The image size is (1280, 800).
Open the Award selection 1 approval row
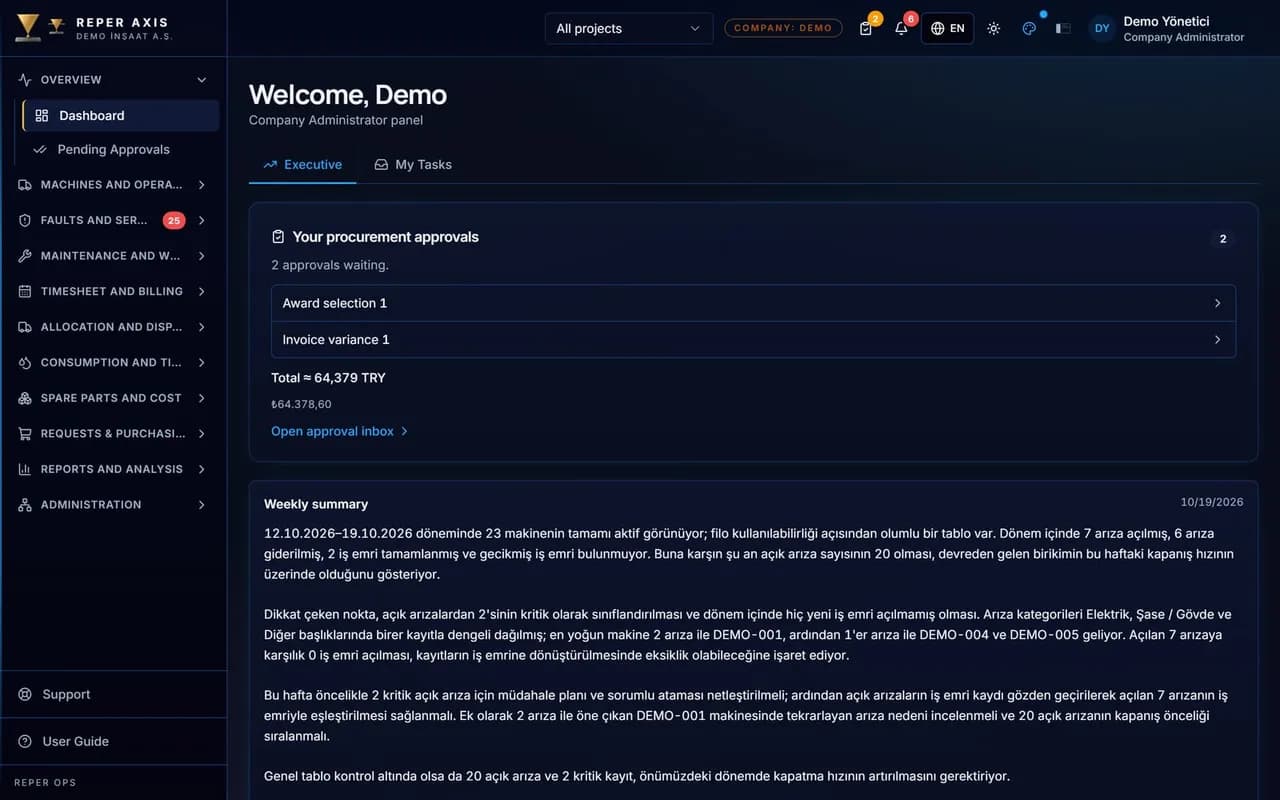click(x=753, y=303)
